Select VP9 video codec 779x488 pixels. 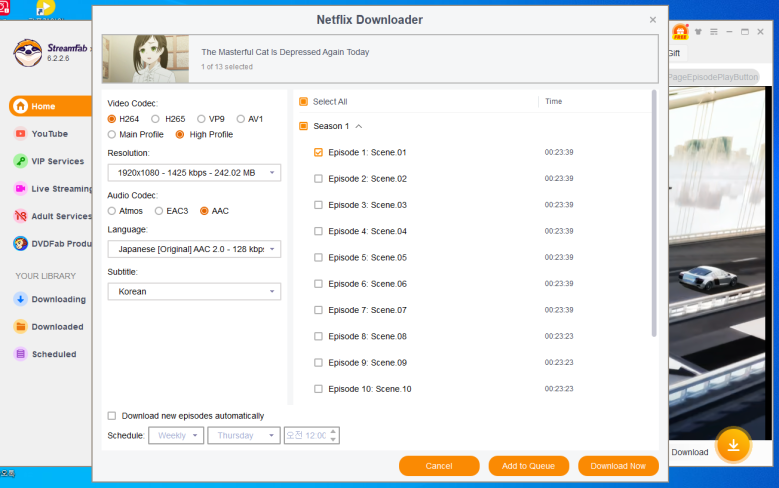pyautogui.click(x=201, y=119)
